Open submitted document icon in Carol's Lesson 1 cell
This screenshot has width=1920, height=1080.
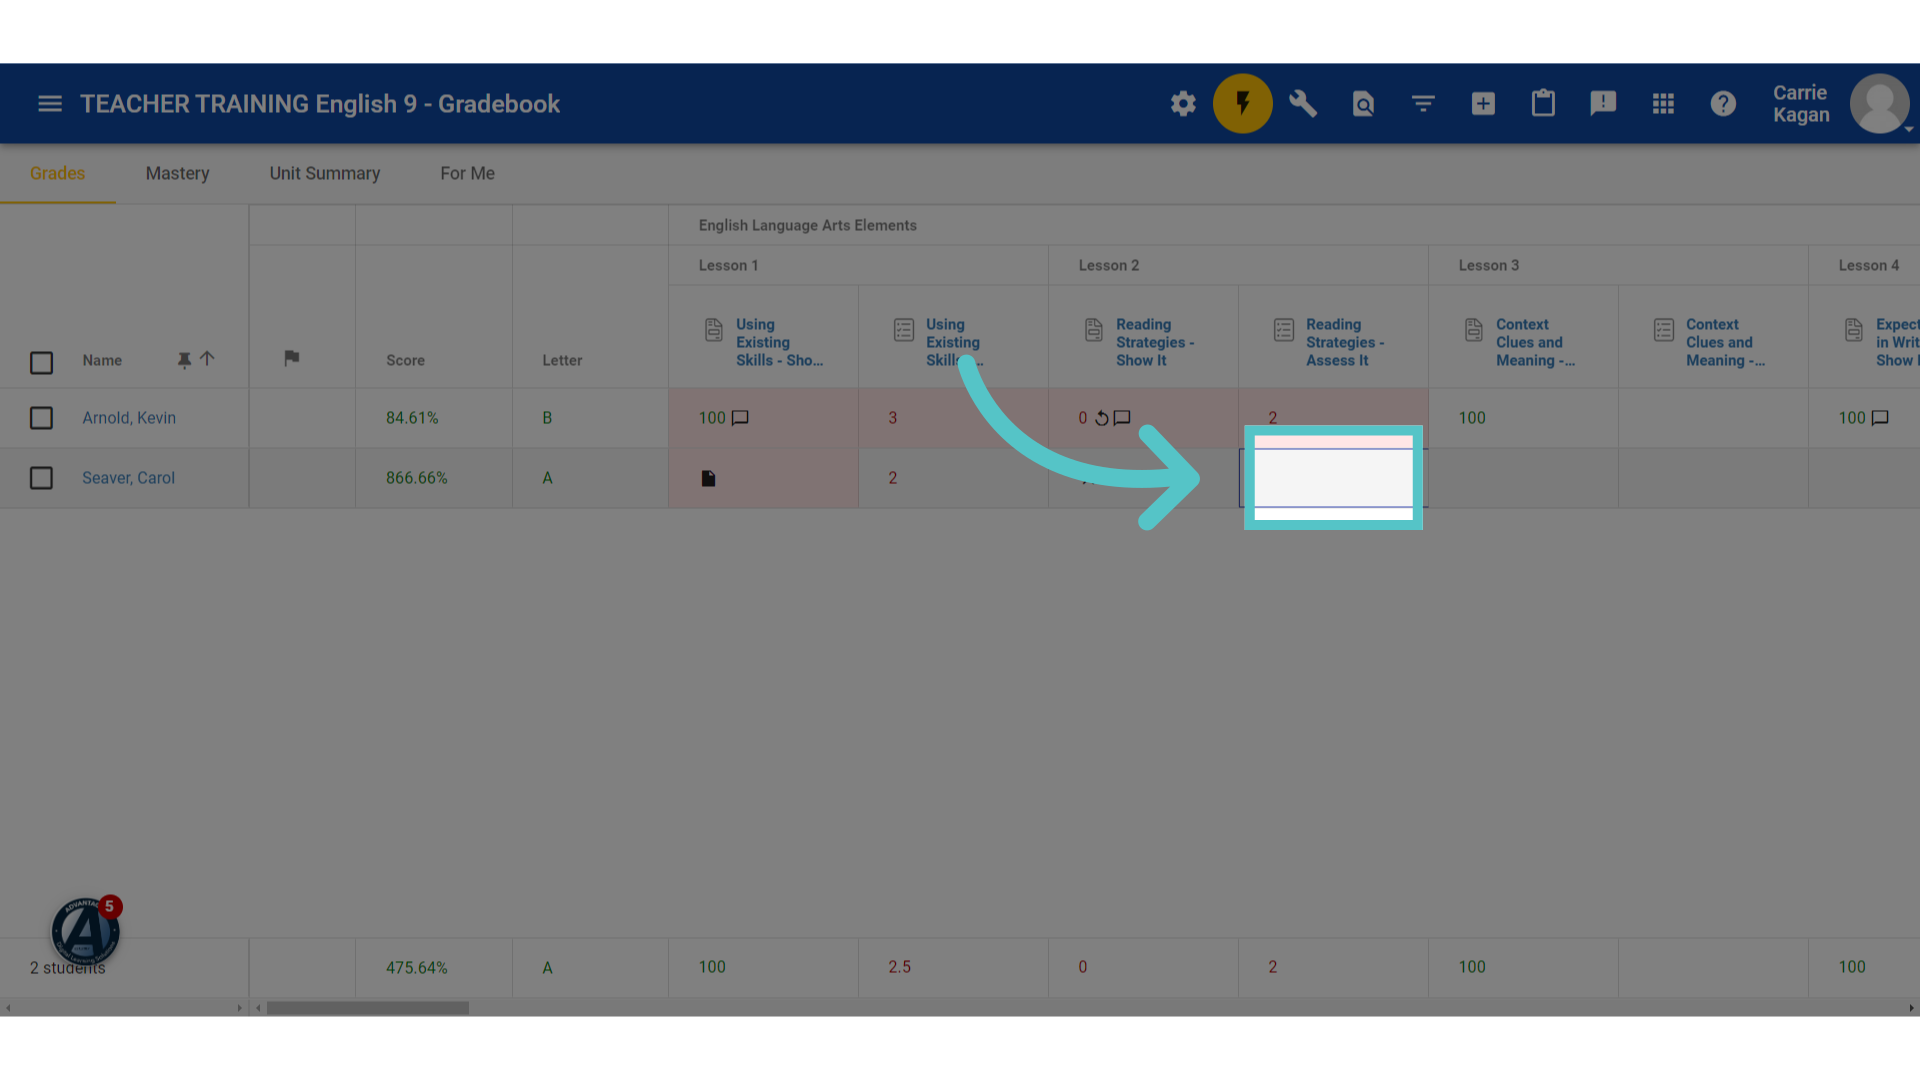pyautogui.click(x=708, y=478)
